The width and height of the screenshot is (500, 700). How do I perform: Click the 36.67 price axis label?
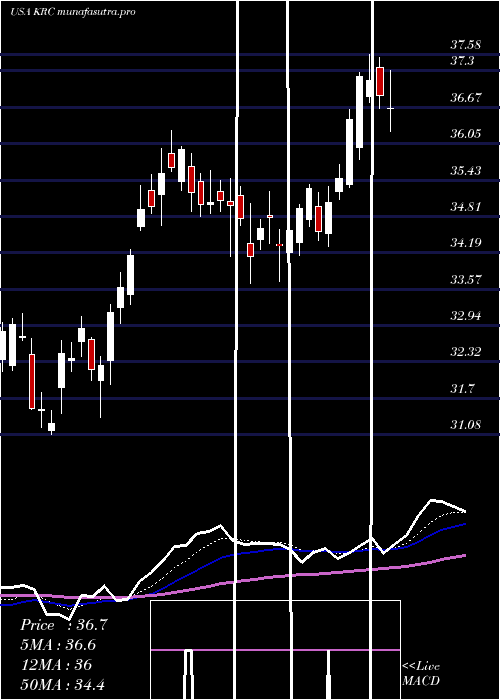466,97
